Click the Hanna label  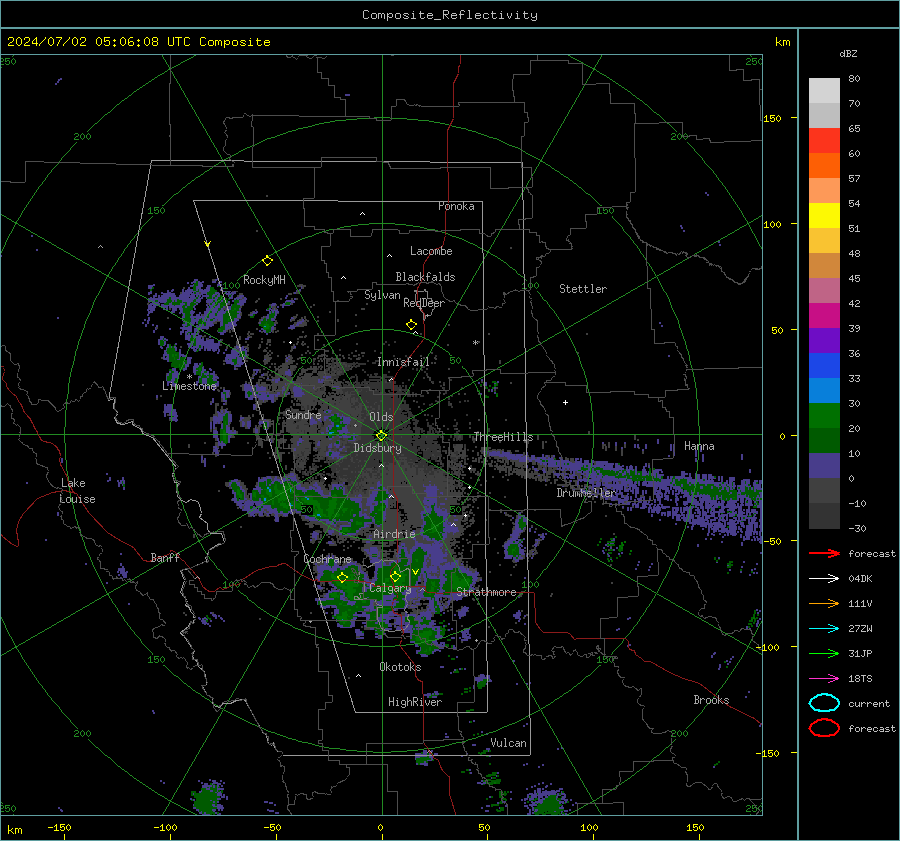699,446
